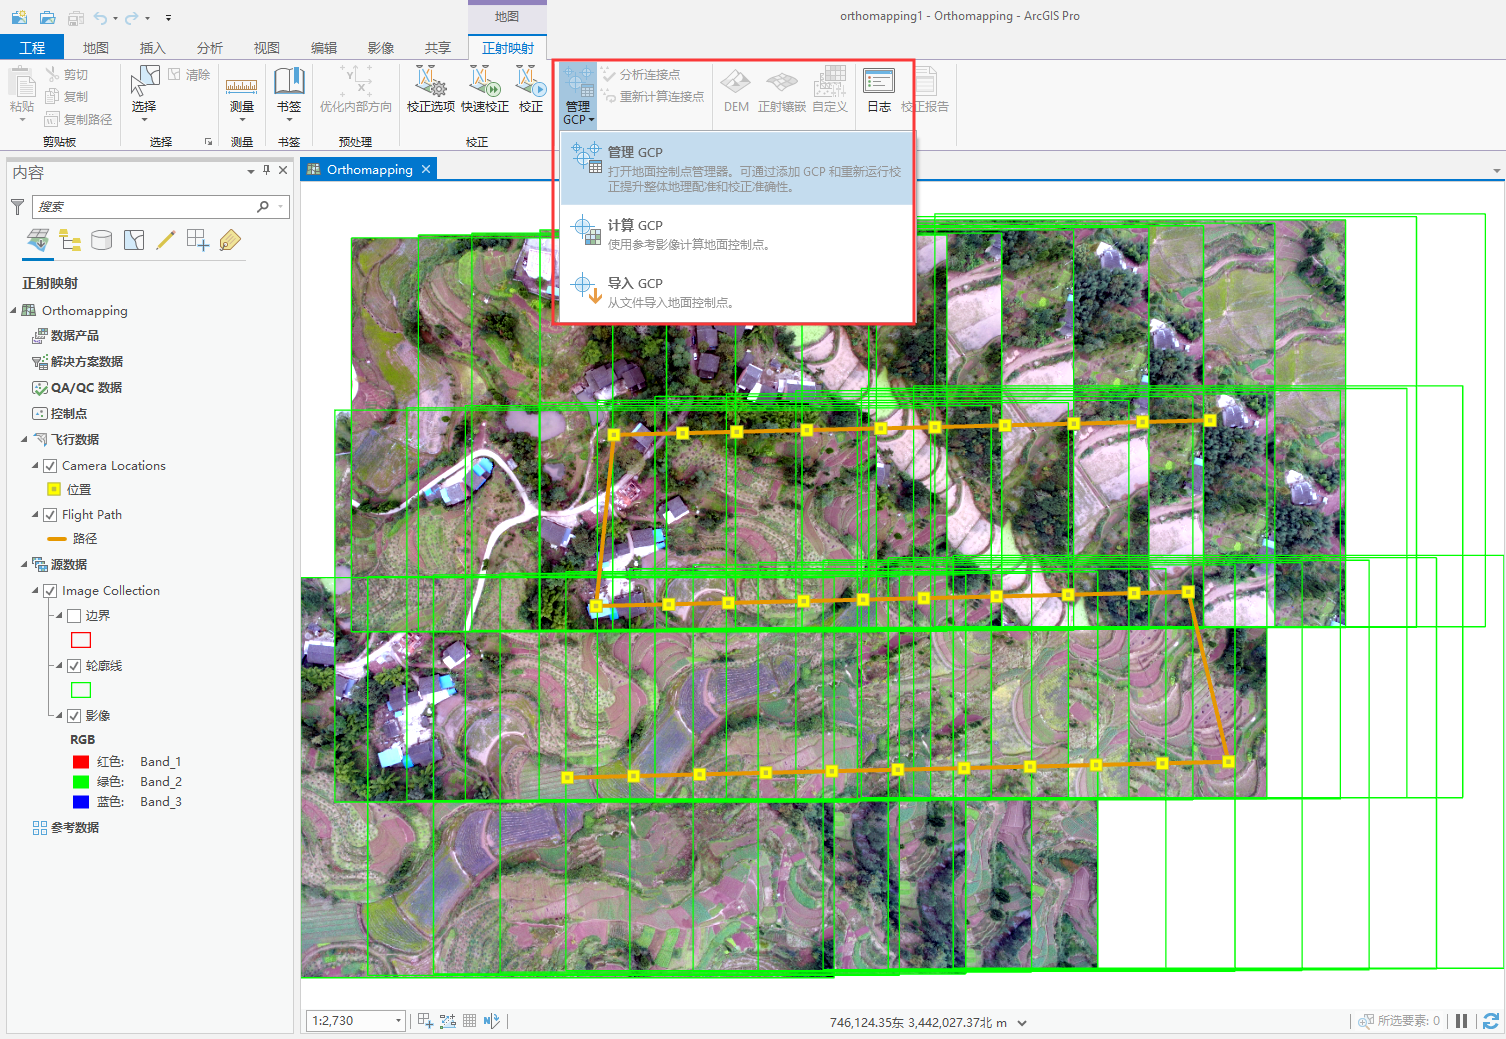Click the 正射镶嵌 (Orthomosaic) icon
Viewport: 1506px width, 1039px height.
(781, 90)
